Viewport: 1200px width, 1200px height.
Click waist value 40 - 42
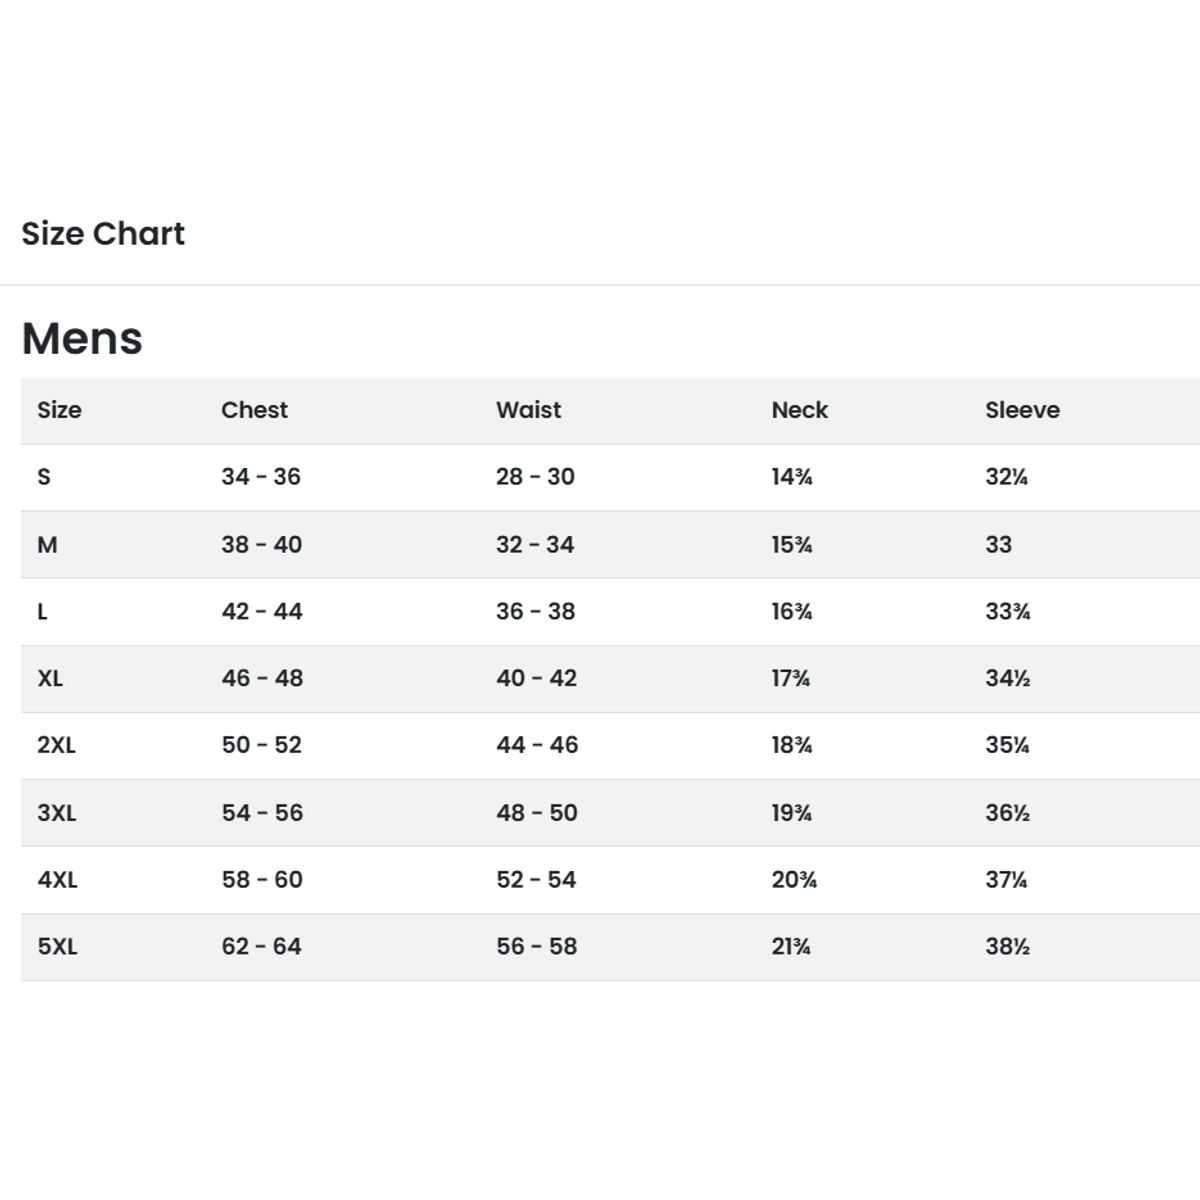(536, 679)
